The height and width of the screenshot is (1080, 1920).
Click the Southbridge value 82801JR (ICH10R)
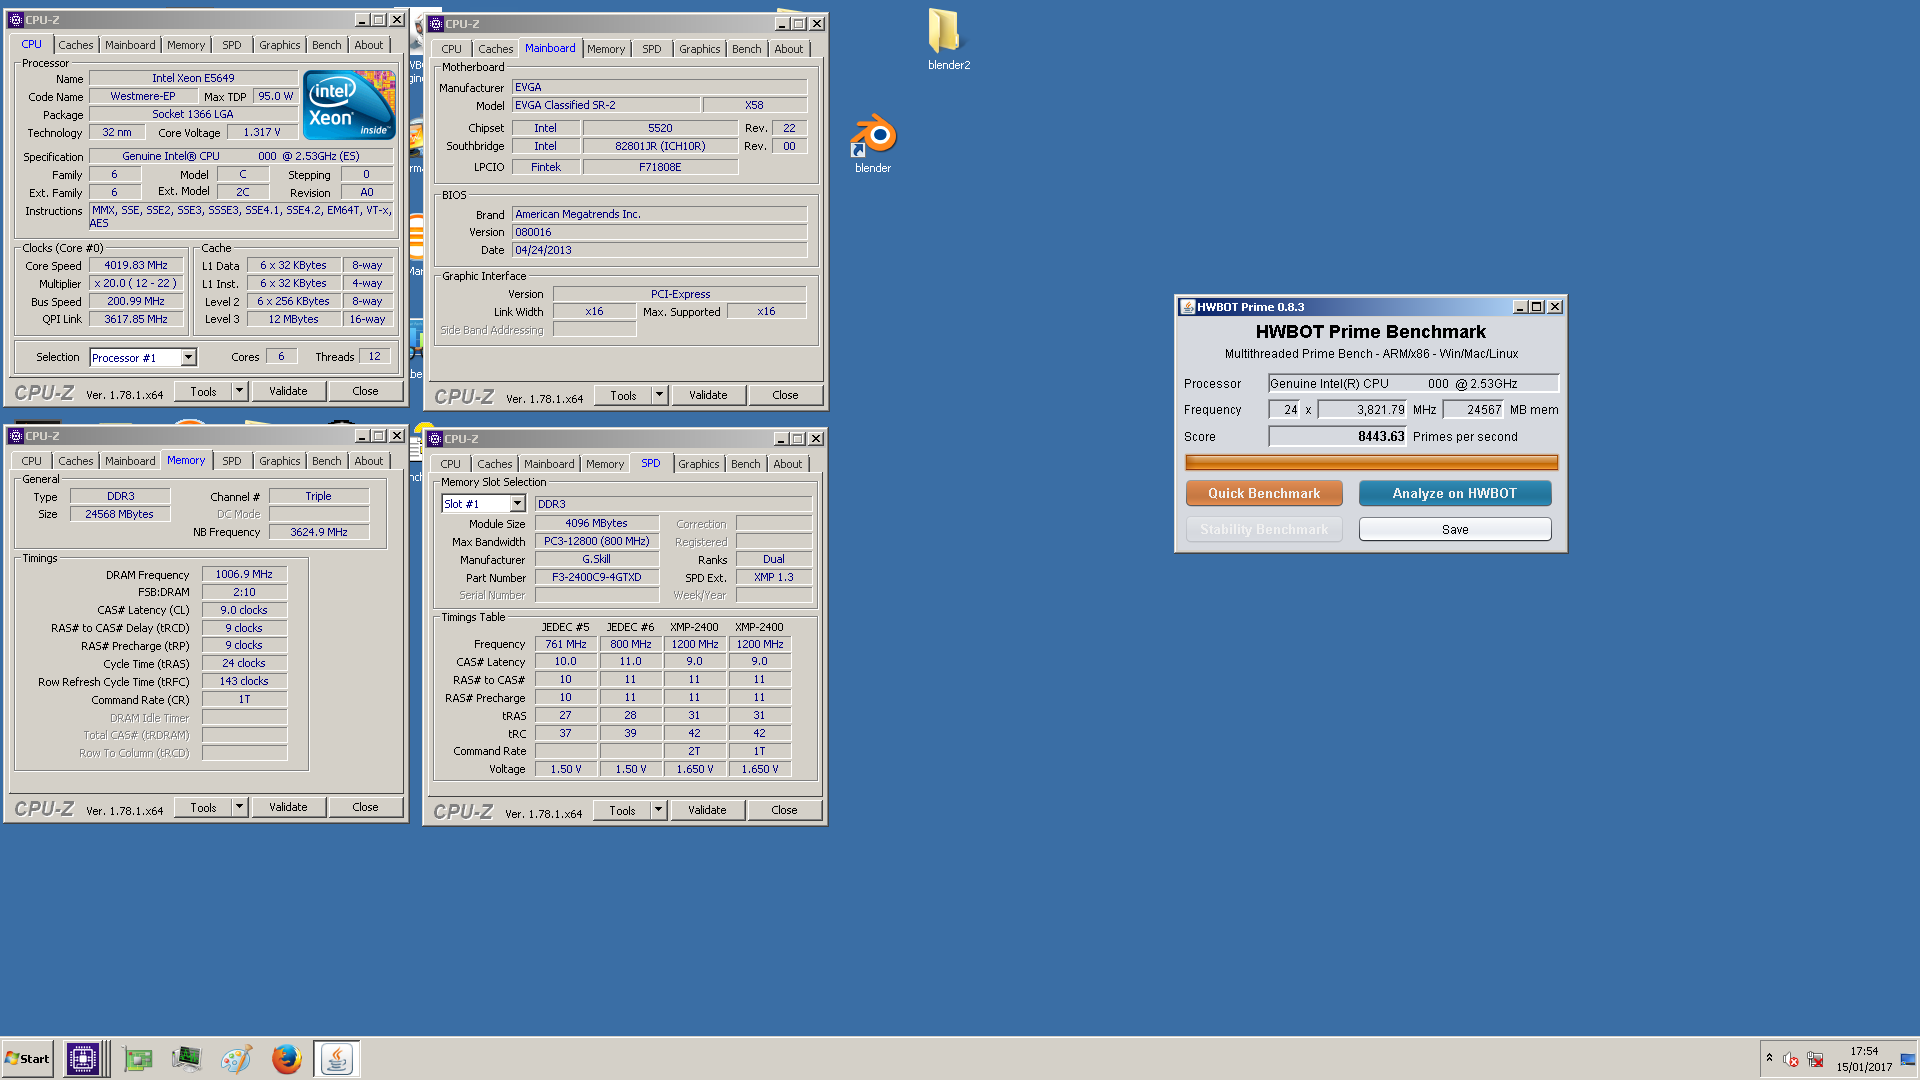pos(660,146)
